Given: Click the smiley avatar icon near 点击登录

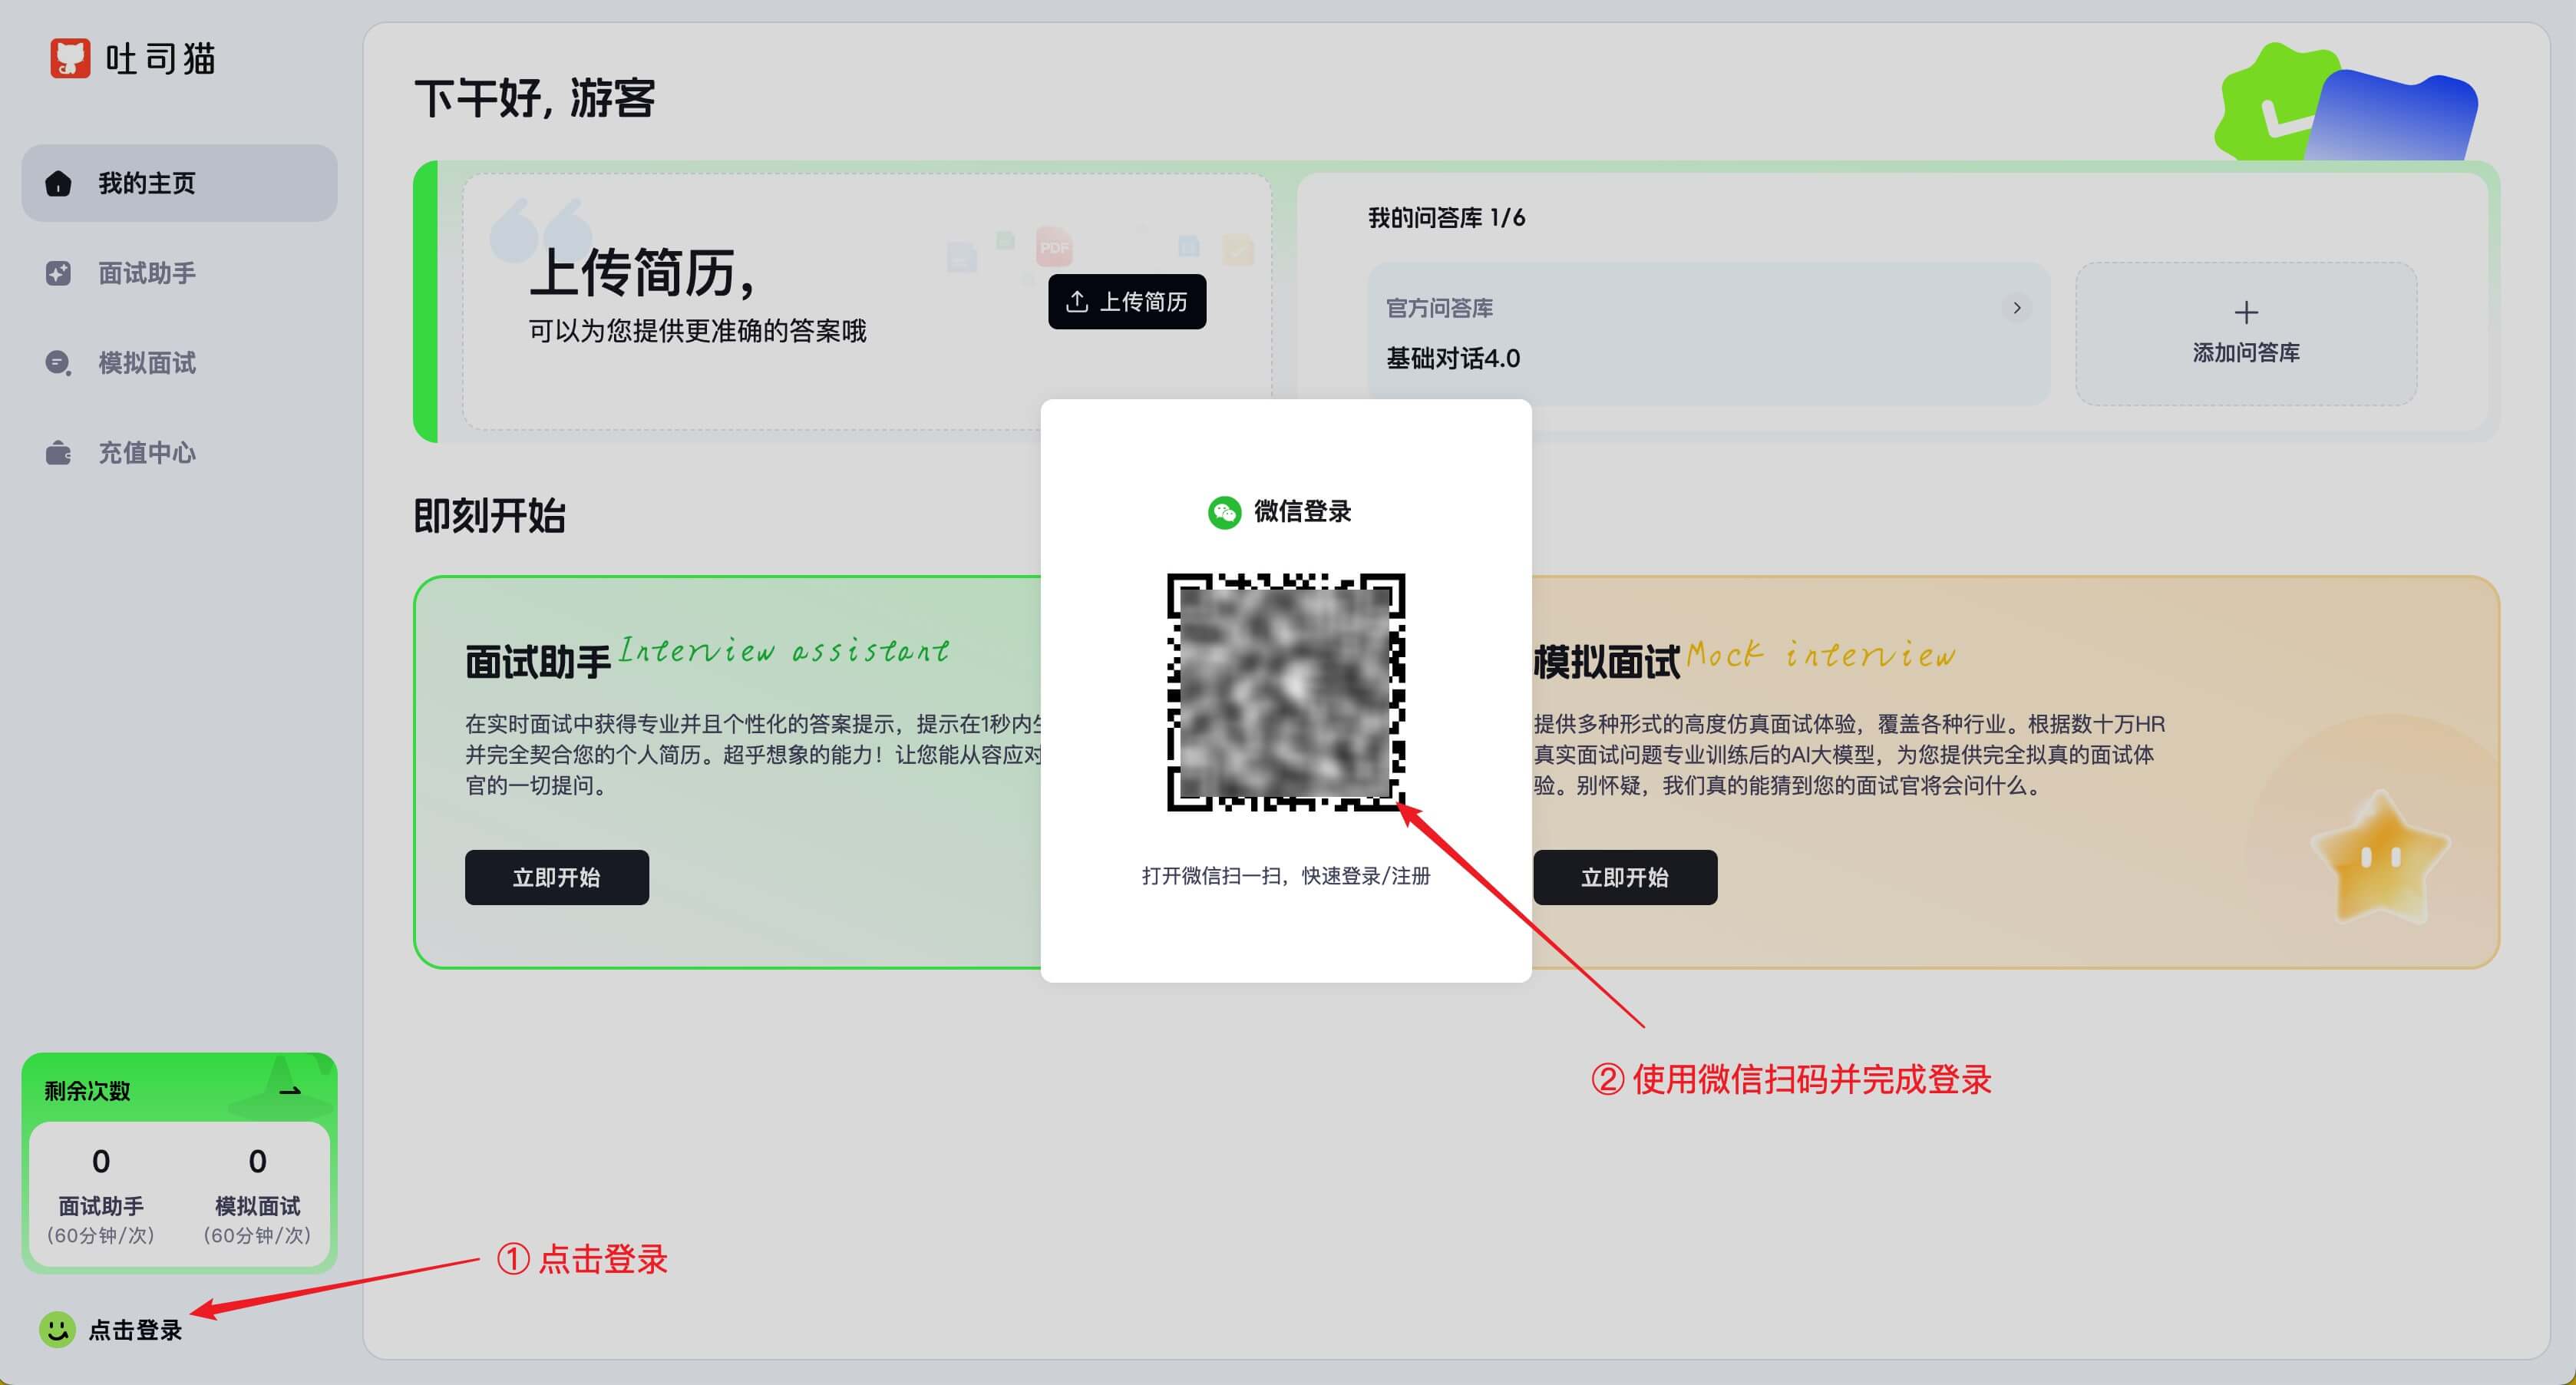Looking at the screenshot, I should (57, 1329).
